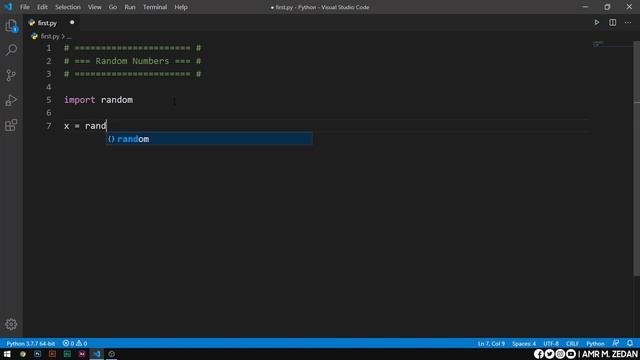640x360 pixels.
Task: Open the Windows Start menu
Action: [7, 354]
